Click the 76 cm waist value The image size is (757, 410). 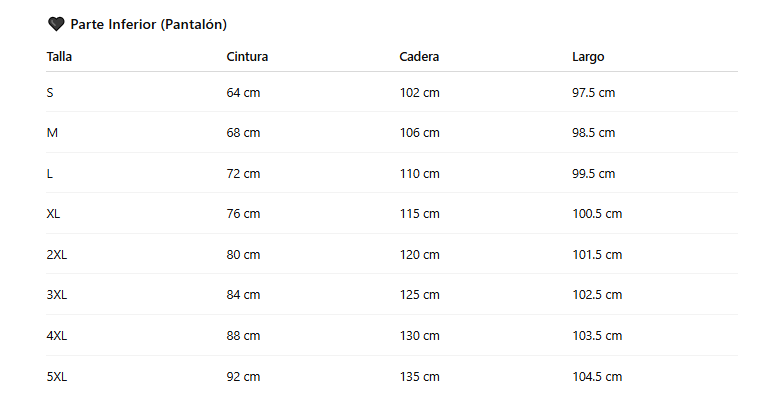[243, 214]
